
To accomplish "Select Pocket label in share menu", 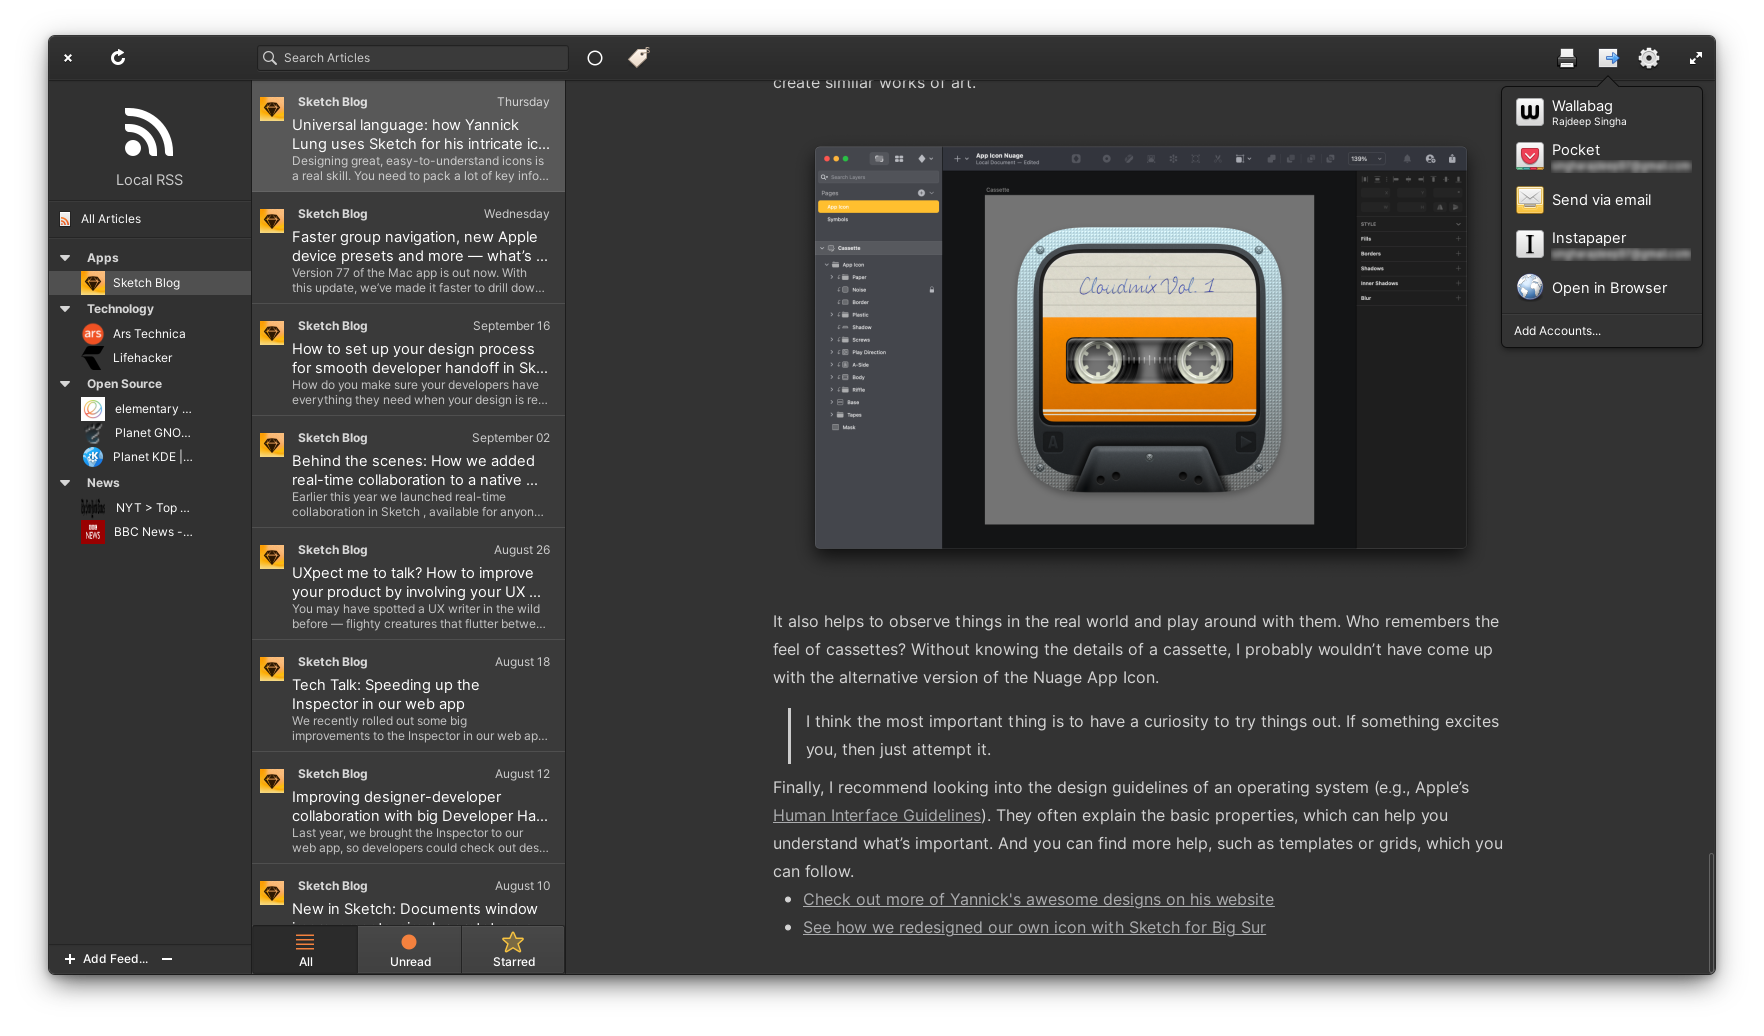I will (1576, 150).
